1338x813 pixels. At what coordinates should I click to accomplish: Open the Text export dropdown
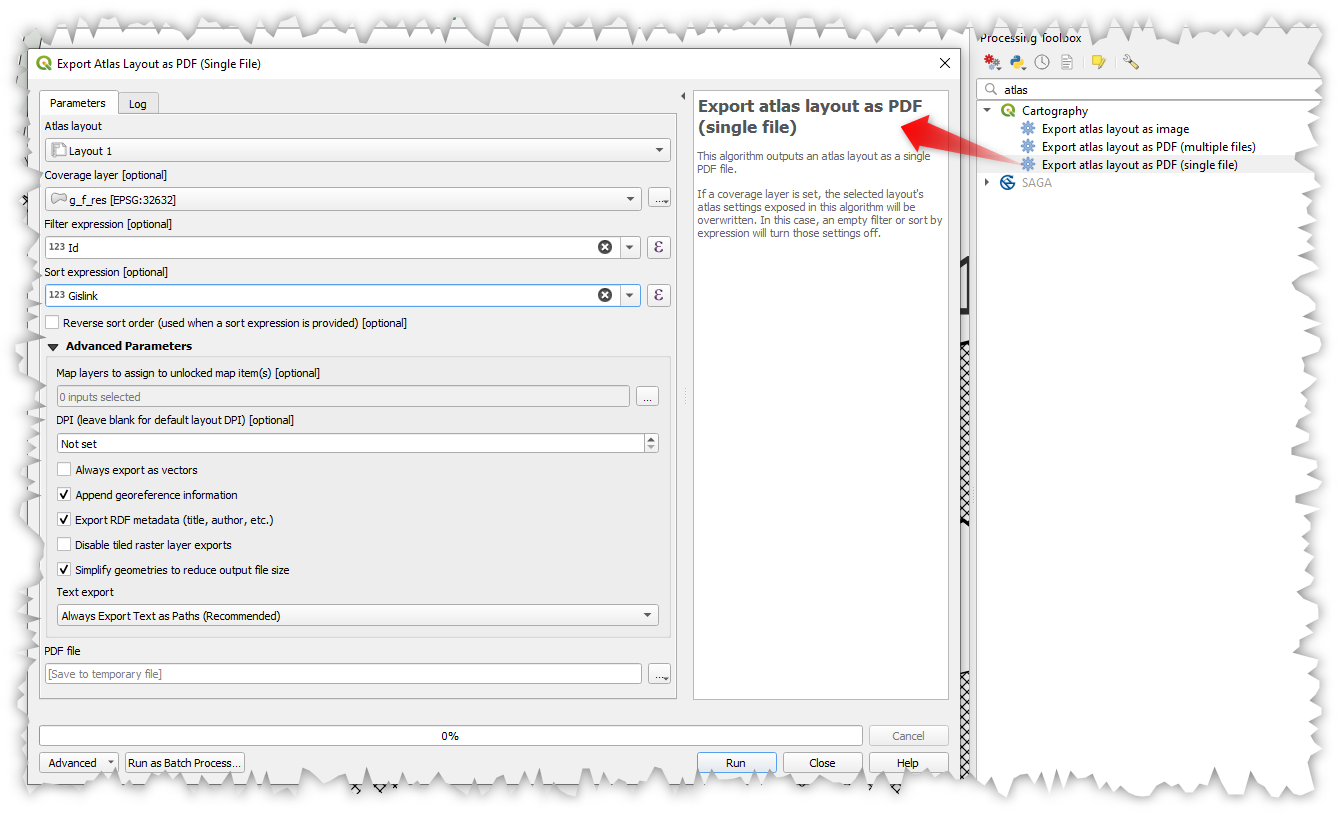pyautogui.click(x=357, y=616)
